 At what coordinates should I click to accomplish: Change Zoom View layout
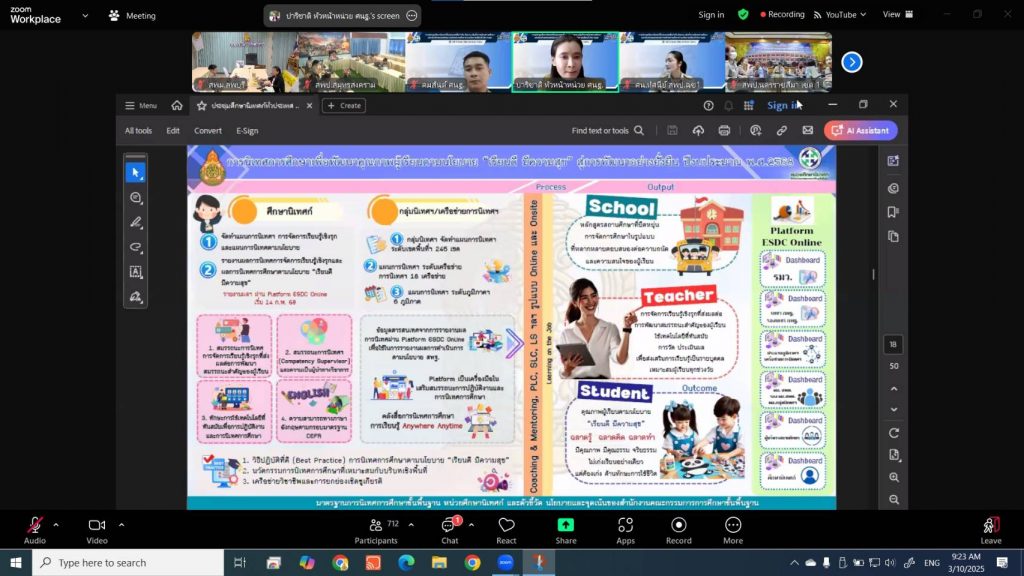click(898, 14)
